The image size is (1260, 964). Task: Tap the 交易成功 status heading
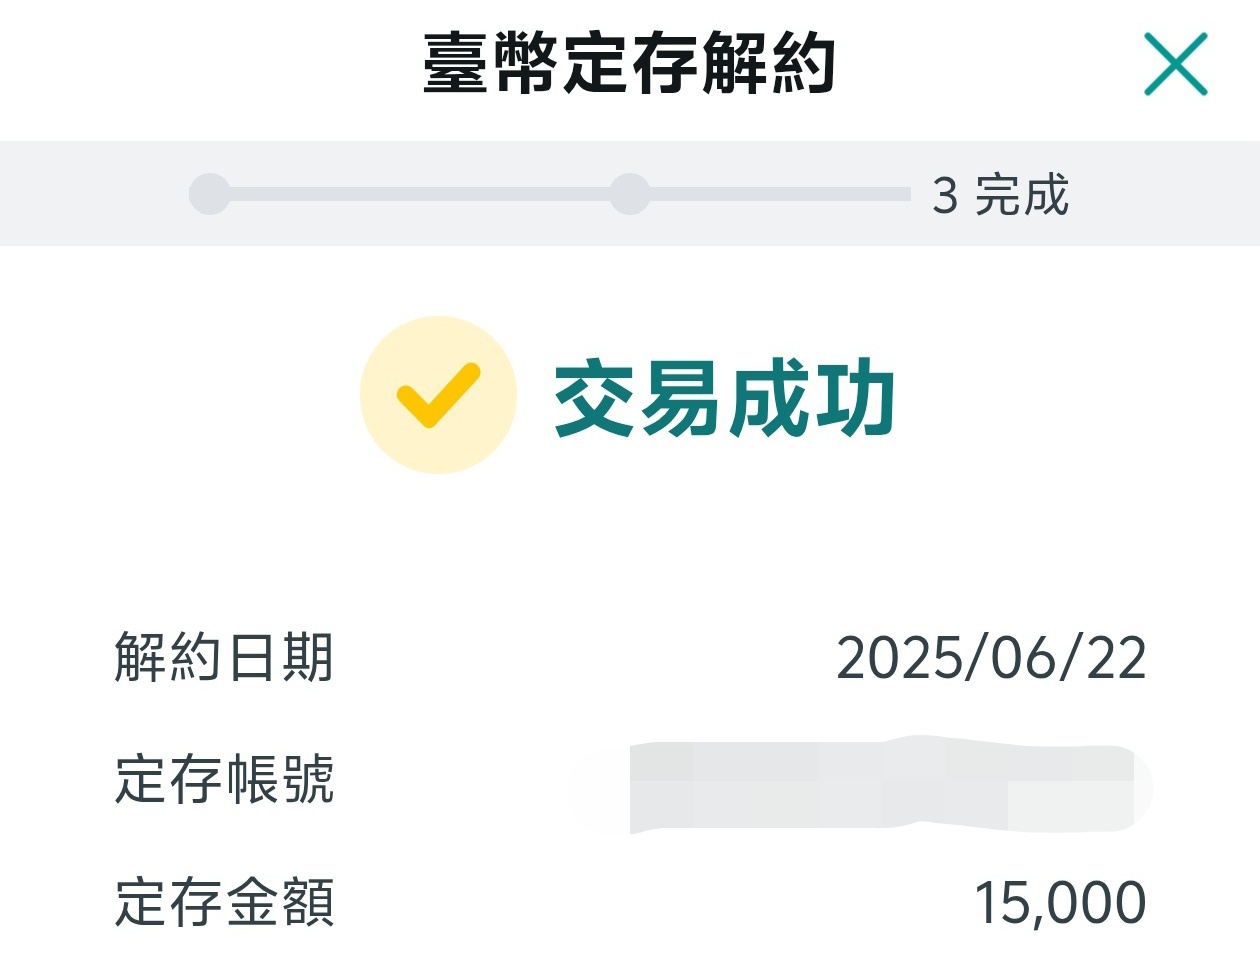tap(724, 399)
